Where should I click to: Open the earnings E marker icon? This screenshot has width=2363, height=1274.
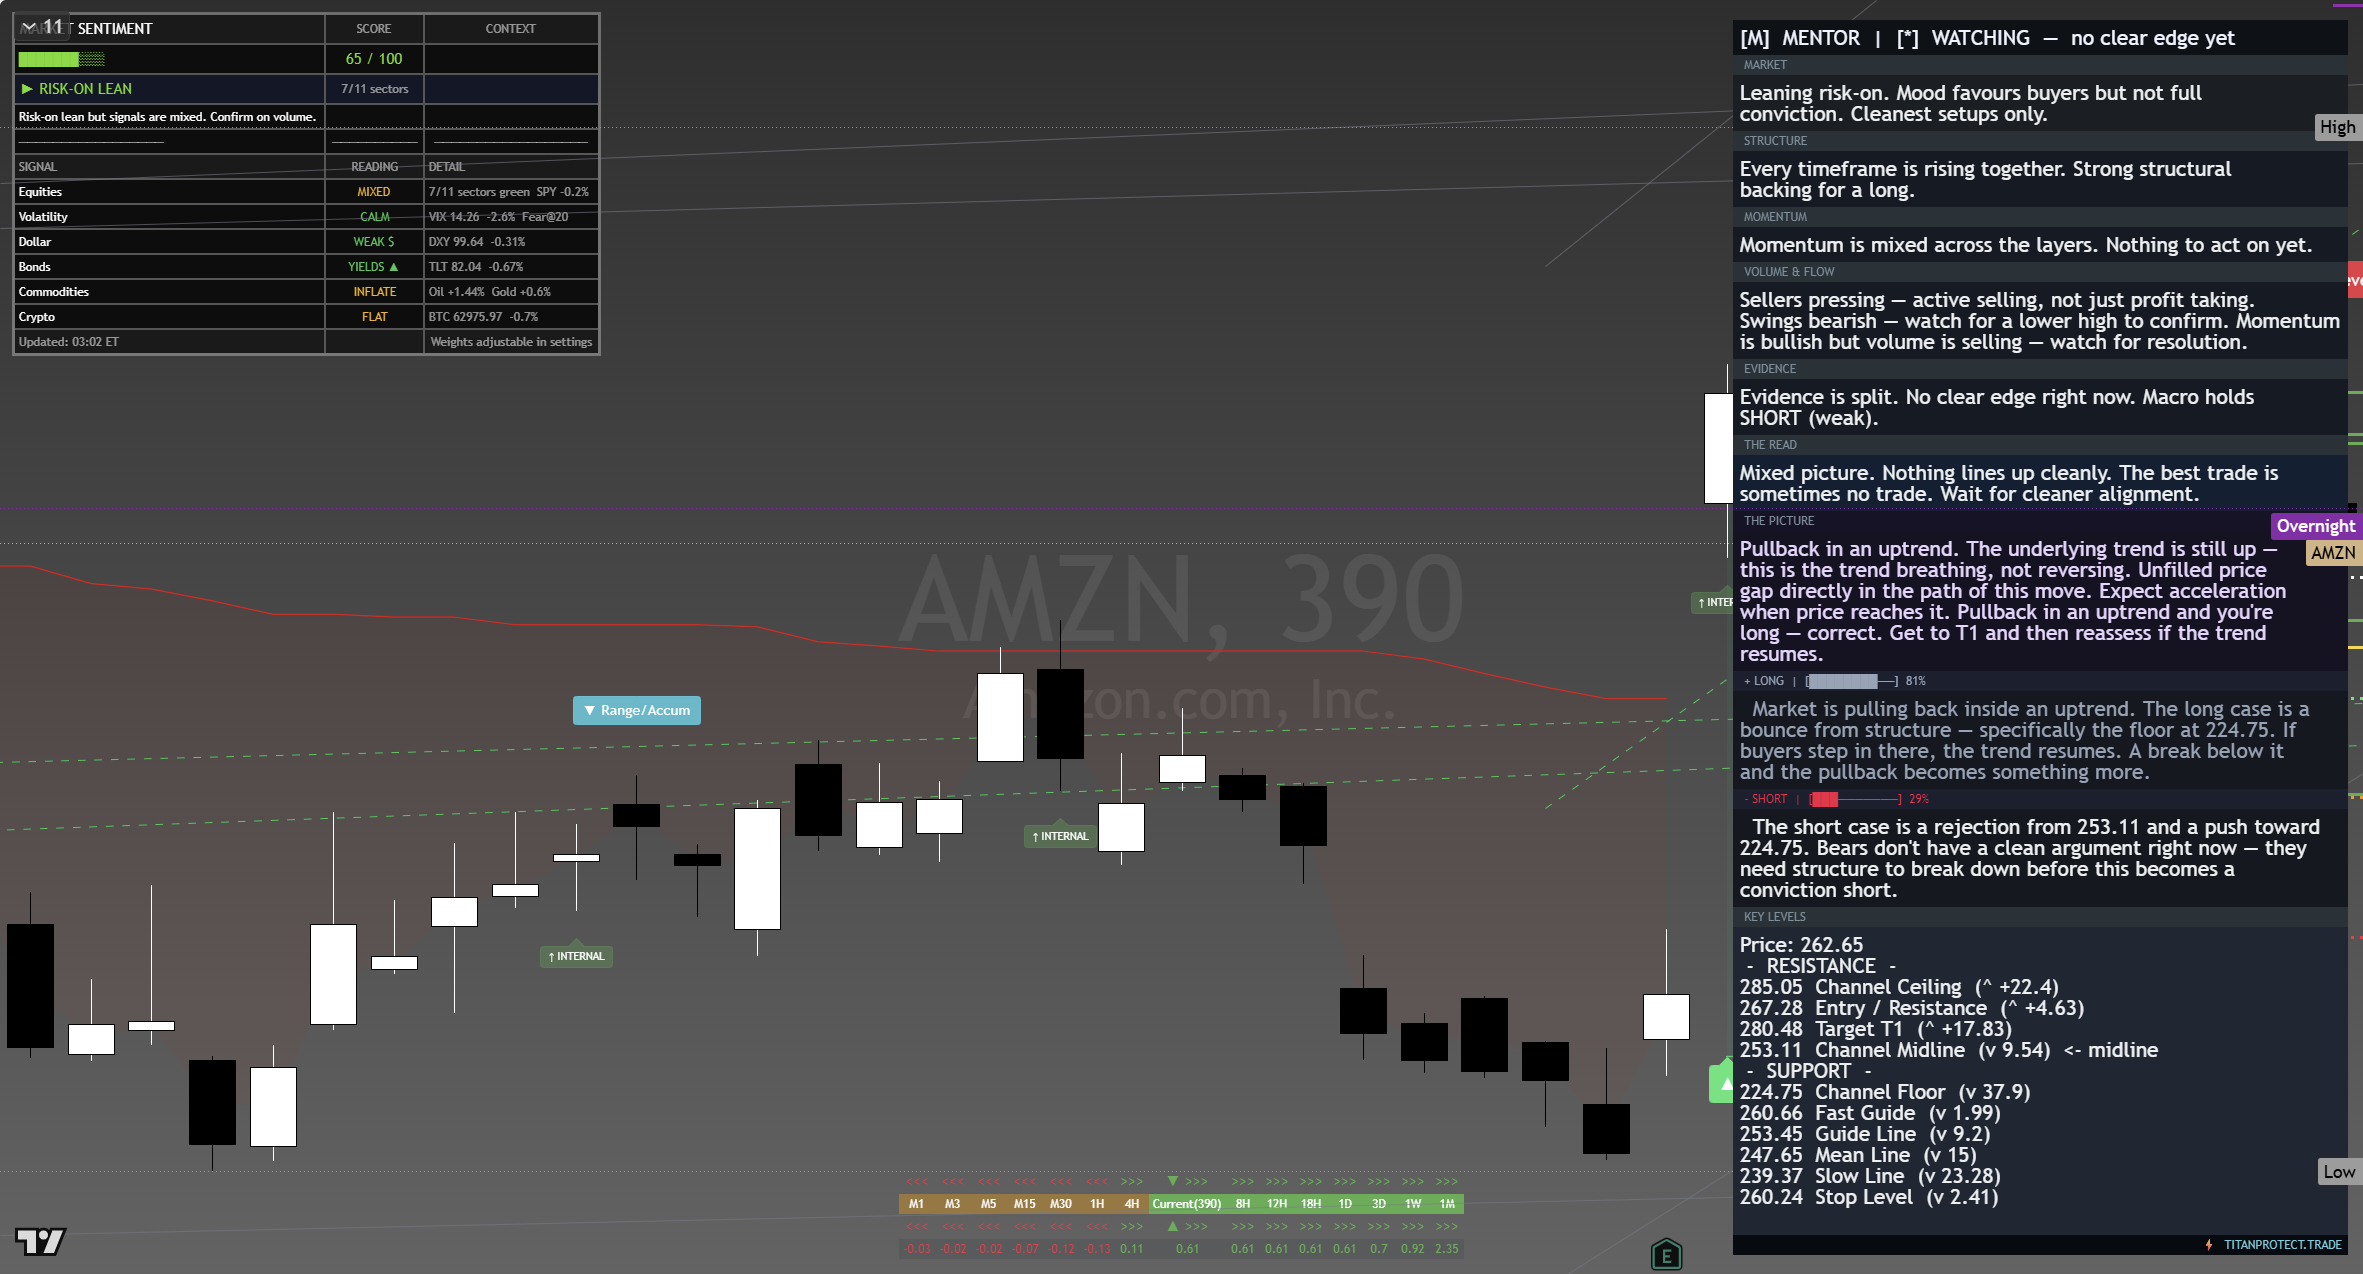pos(1666,1254)
